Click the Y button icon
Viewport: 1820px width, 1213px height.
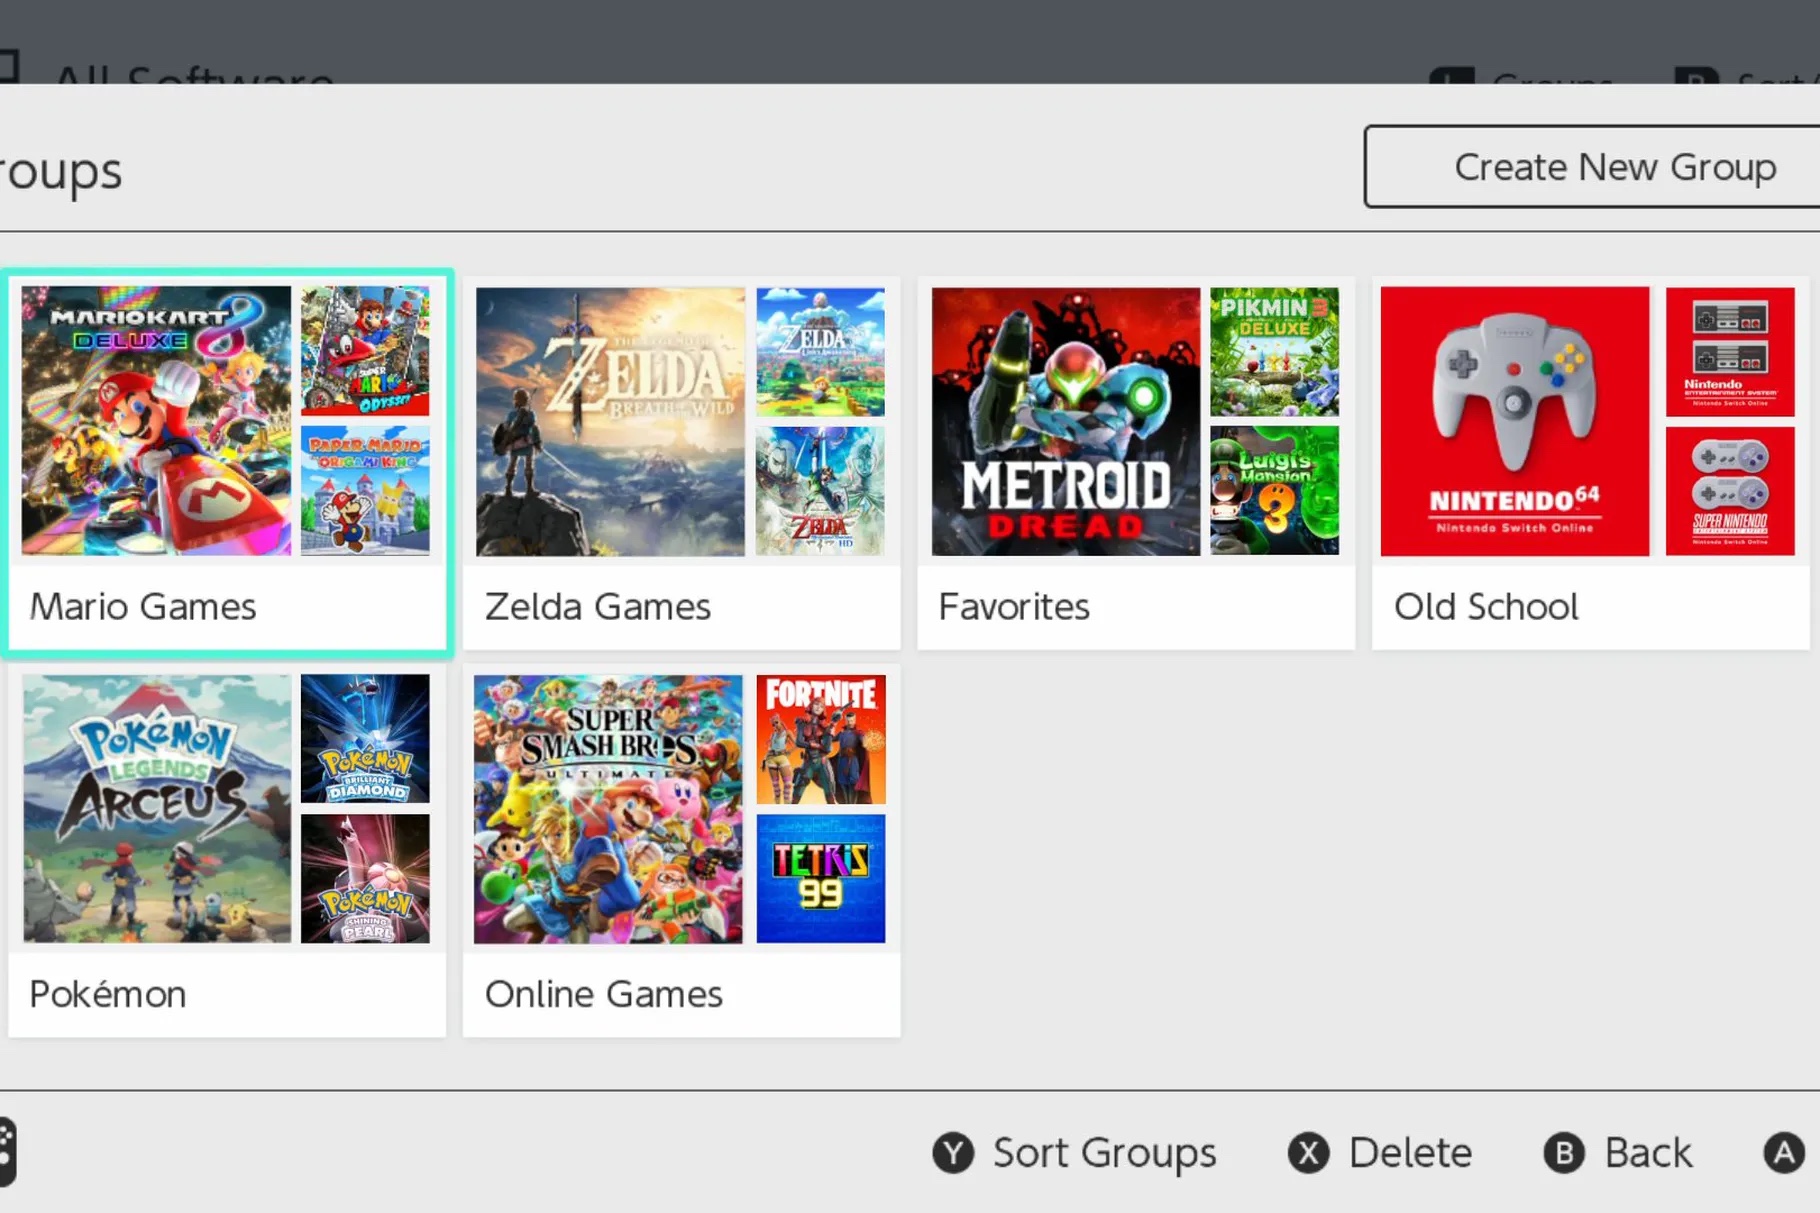pos(953,1153)
